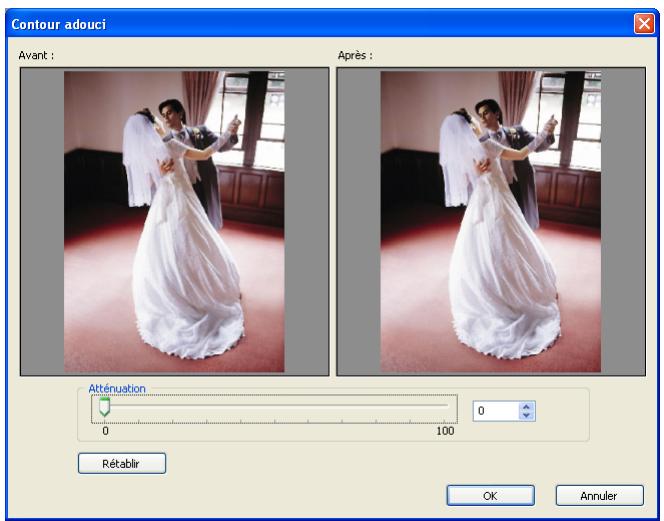Cancel the dialog with Annuler
Screen dimensions: 664x521
pyautogui.click(x=600, y=496)
